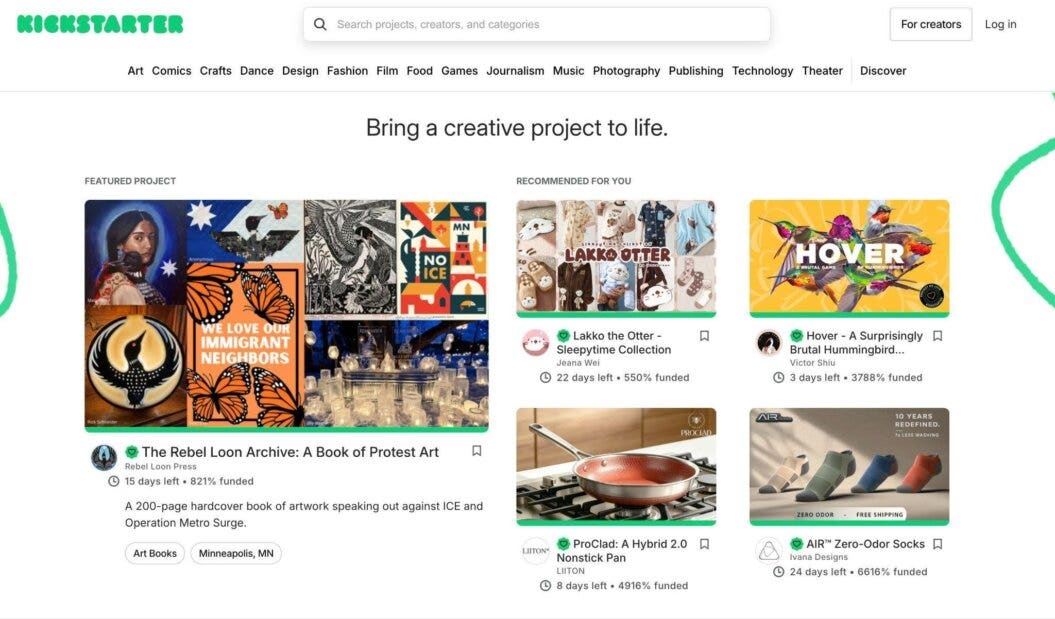Click Rebel Loon Press creator name

point(160,466)
